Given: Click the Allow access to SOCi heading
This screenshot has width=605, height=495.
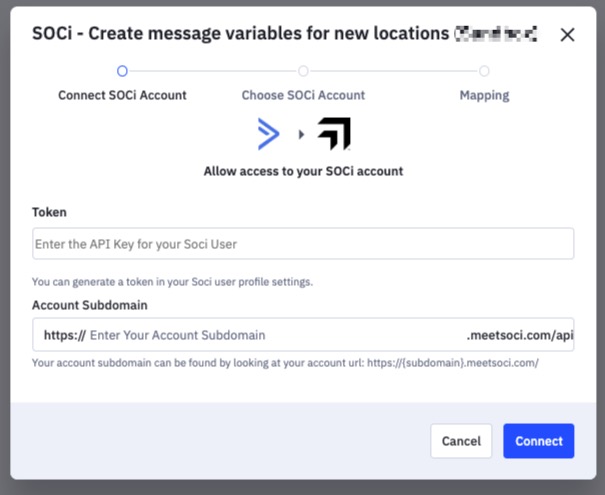Looking at the screenshot, I should tap(303, 171).
